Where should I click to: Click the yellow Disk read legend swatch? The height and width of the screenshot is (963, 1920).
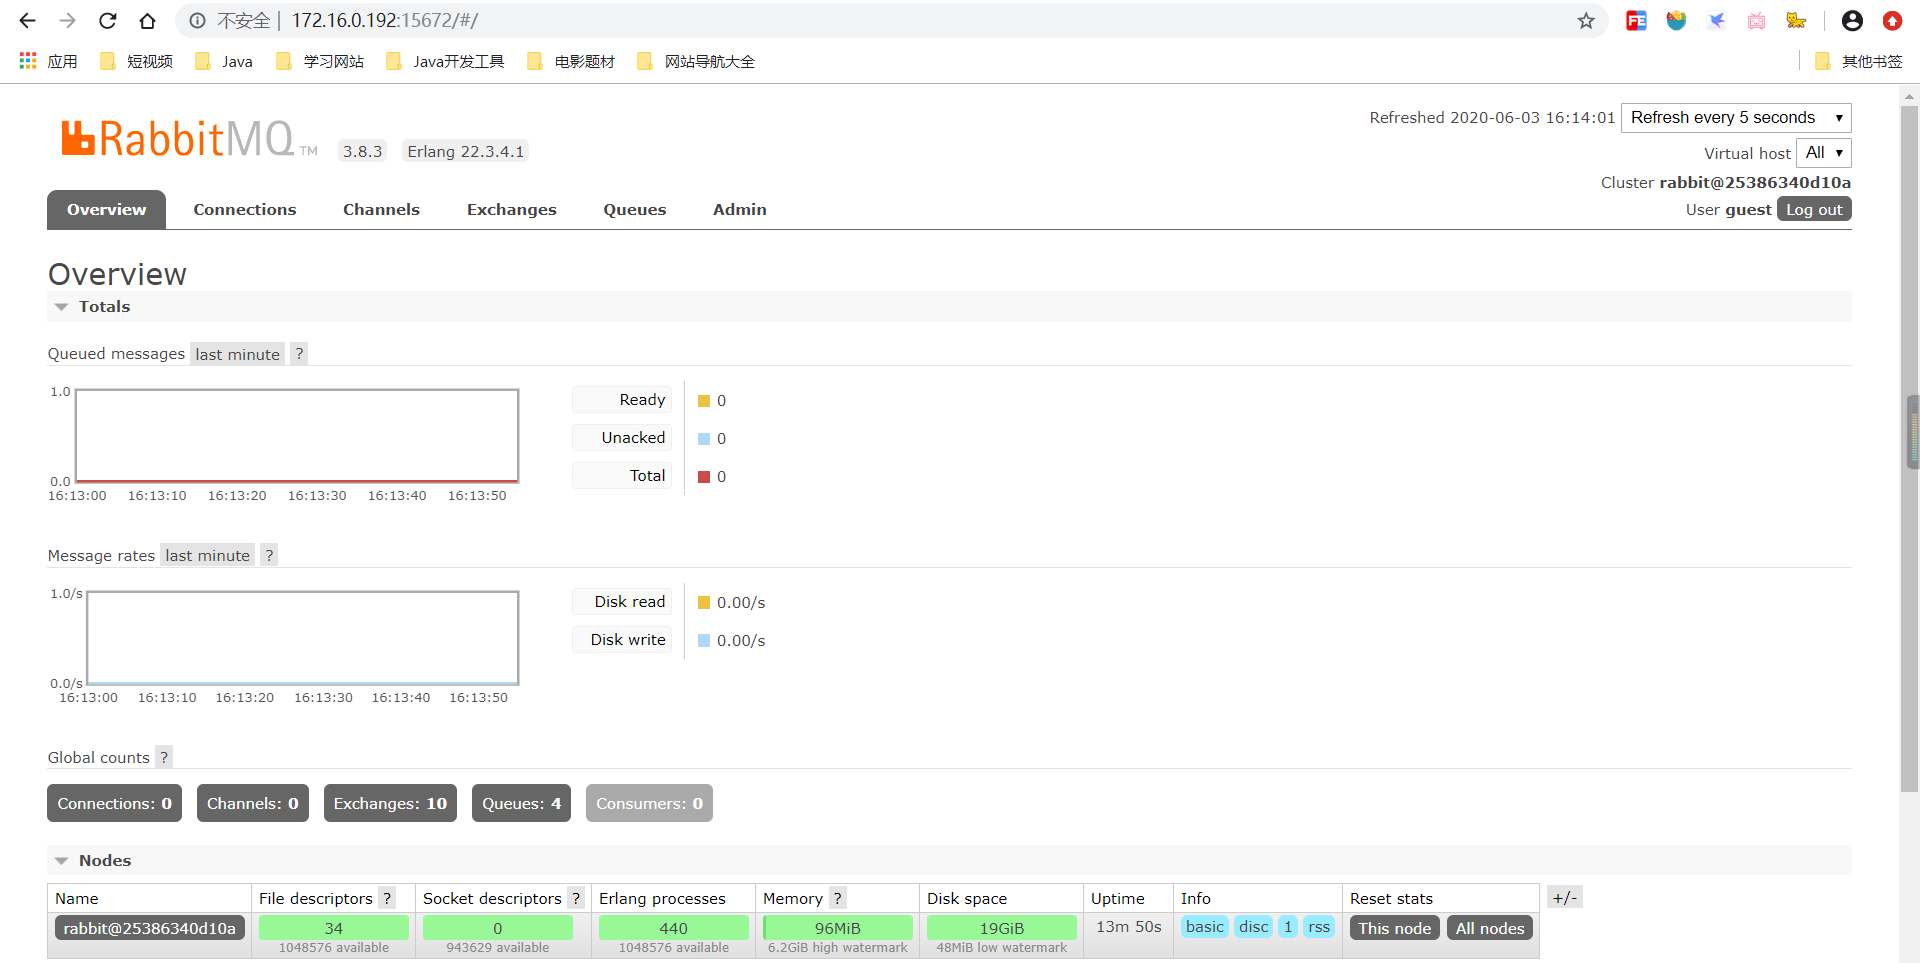(704, 603)
